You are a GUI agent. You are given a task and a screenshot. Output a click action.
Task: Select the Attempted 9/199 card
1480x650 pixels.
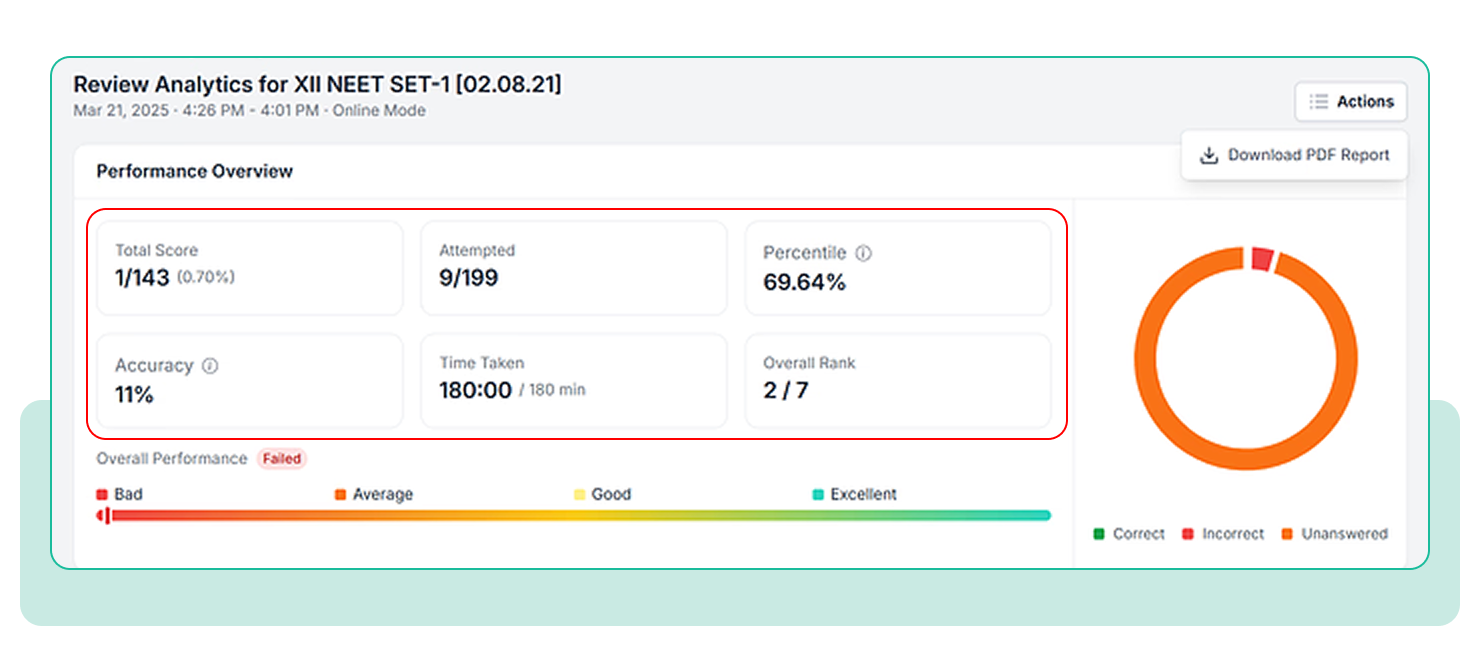coord(574,268)
